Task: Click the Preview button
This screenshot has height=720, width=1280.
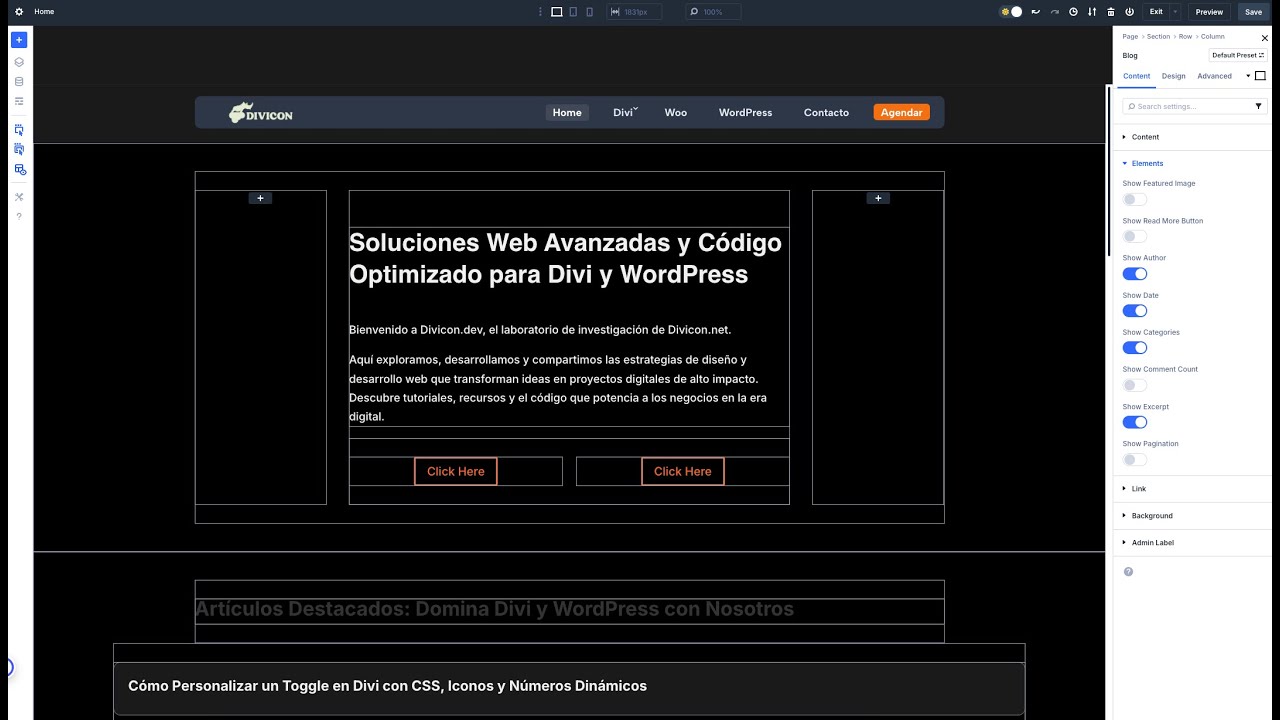Action: pos(1209,12)
